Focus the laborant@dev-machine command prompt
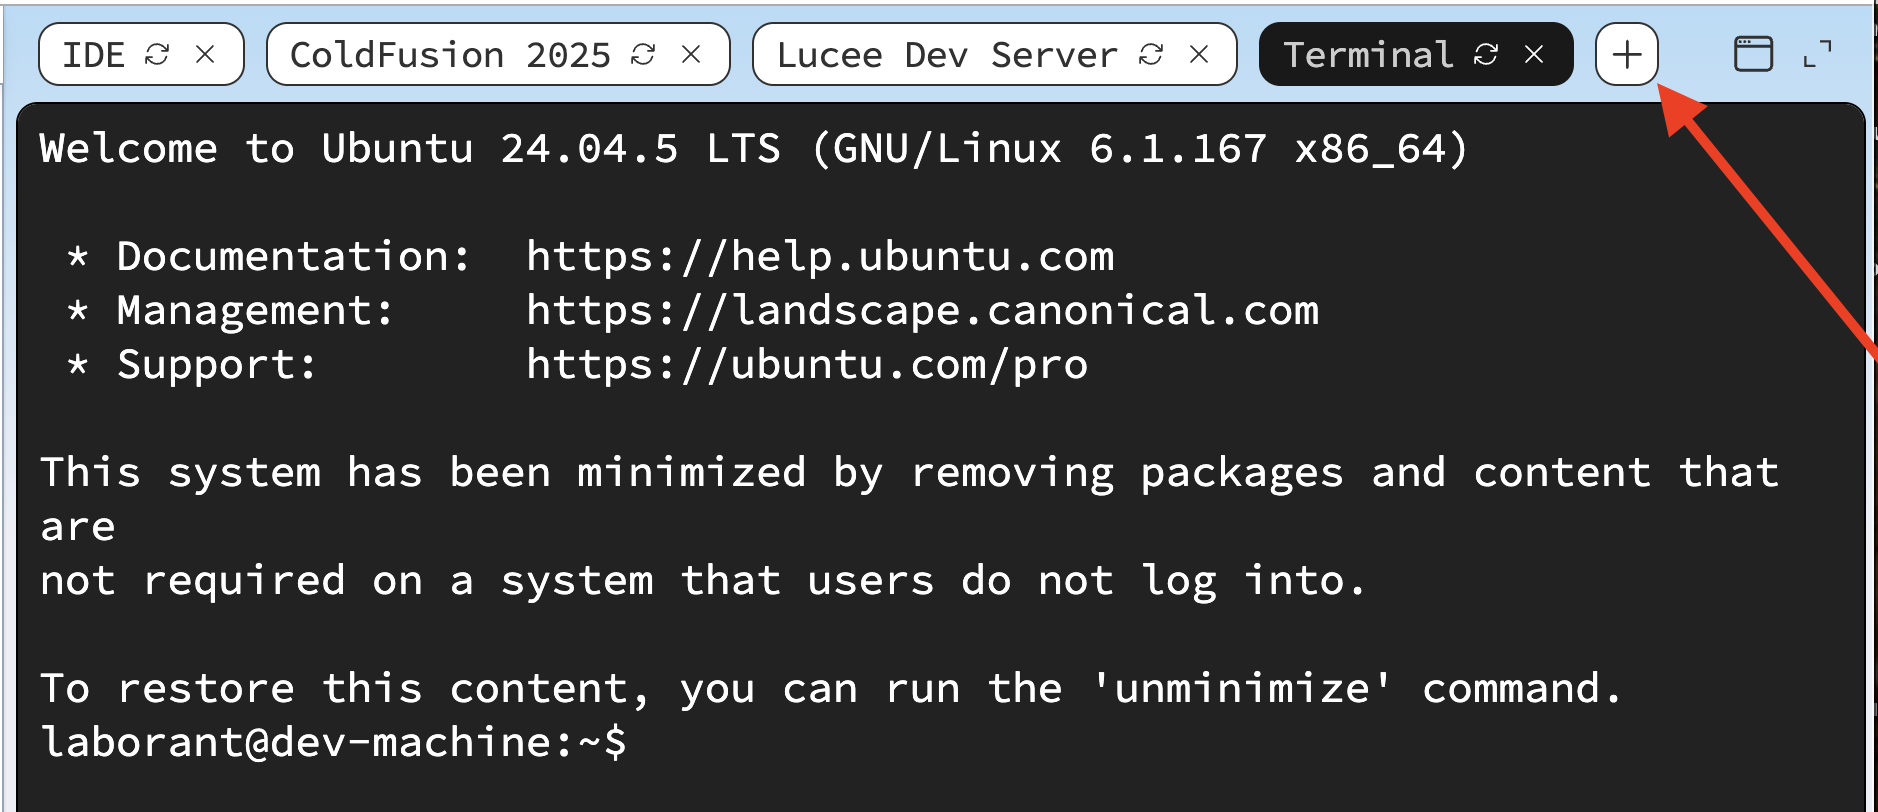The height and width of the screenshot is (812, 1878). (x=333, y=743)
